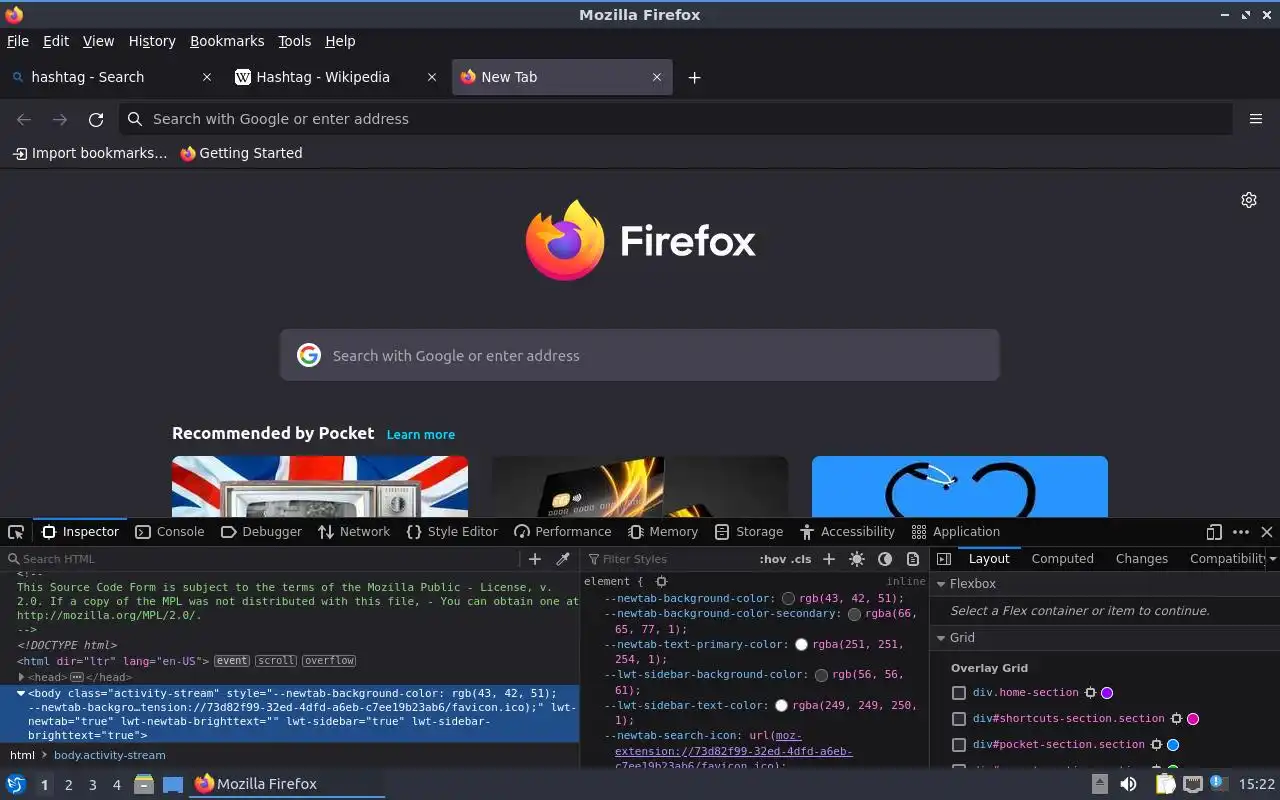
Task: Switch to the Computed sidebar tab
Action: pyautogui.click(x=1063, y=559)
